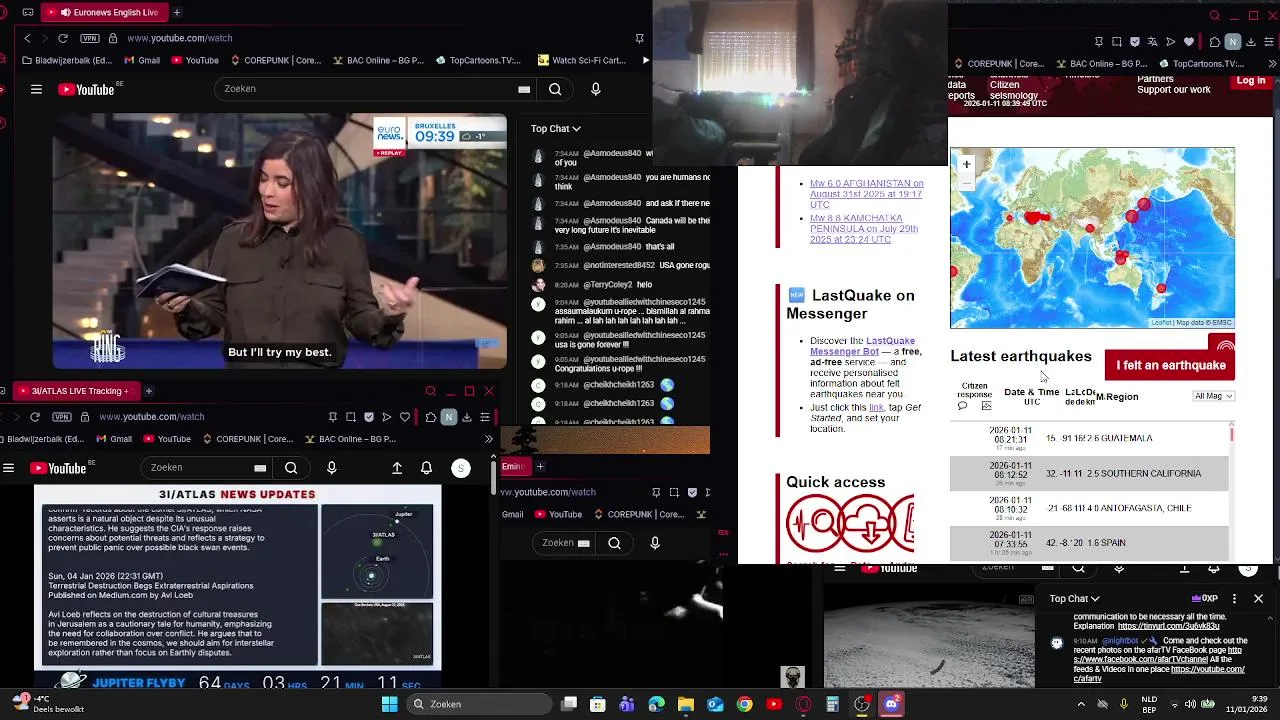Show hidden system tray icons
Screen dimensions: 1280x720
[1081, 704]
